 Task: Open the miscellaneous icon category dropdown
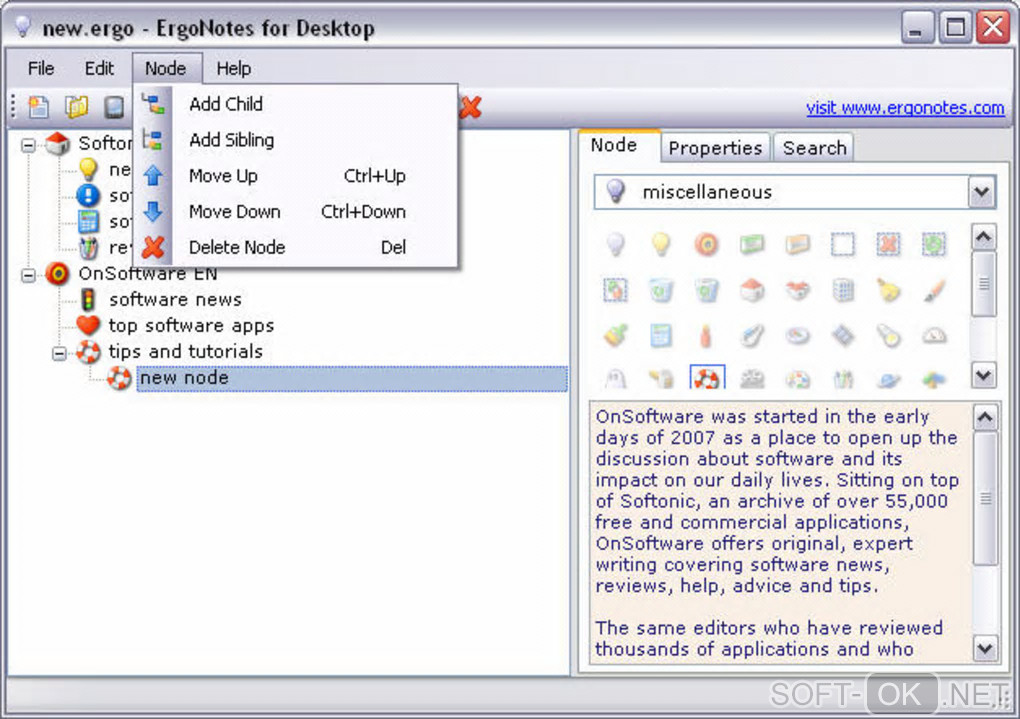(982, 192)
